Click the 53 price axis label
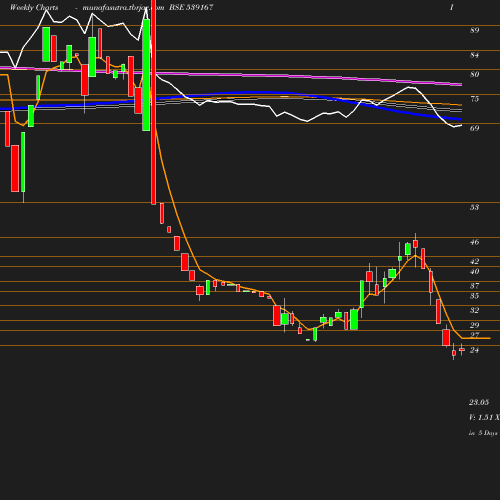500x500 pixels. pyautogui.click(x=474, y=207)
